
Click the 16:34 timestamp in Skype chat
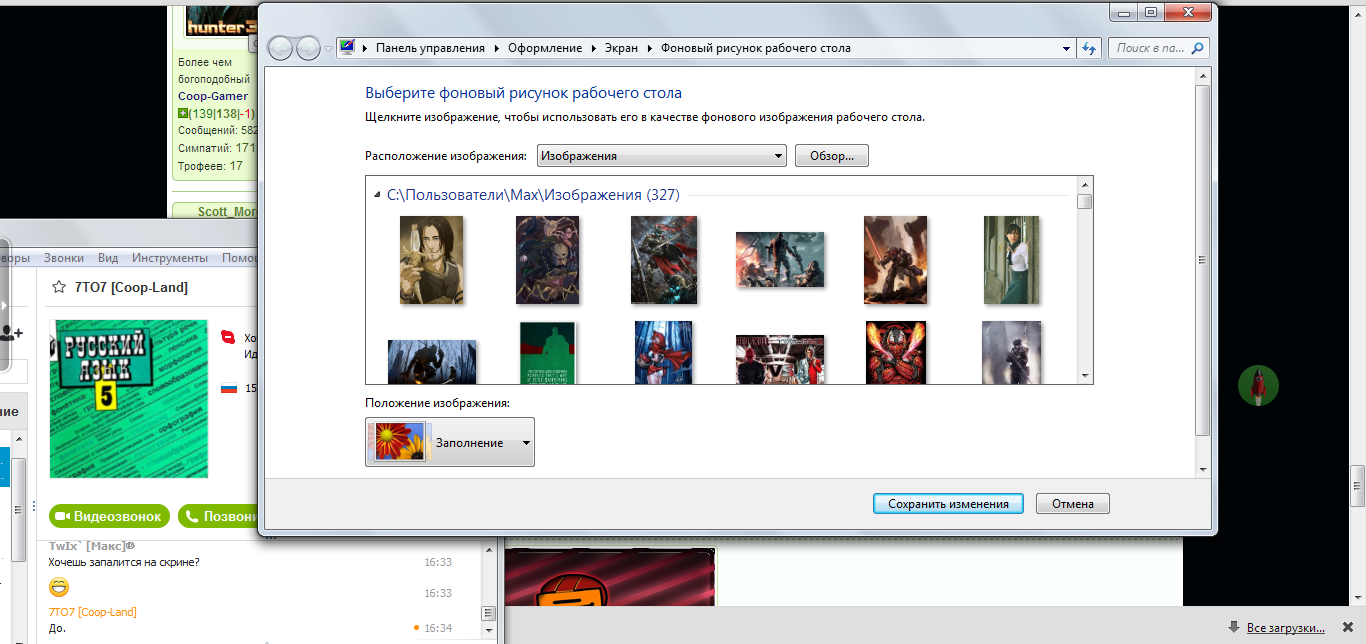(x=438, y=628)
